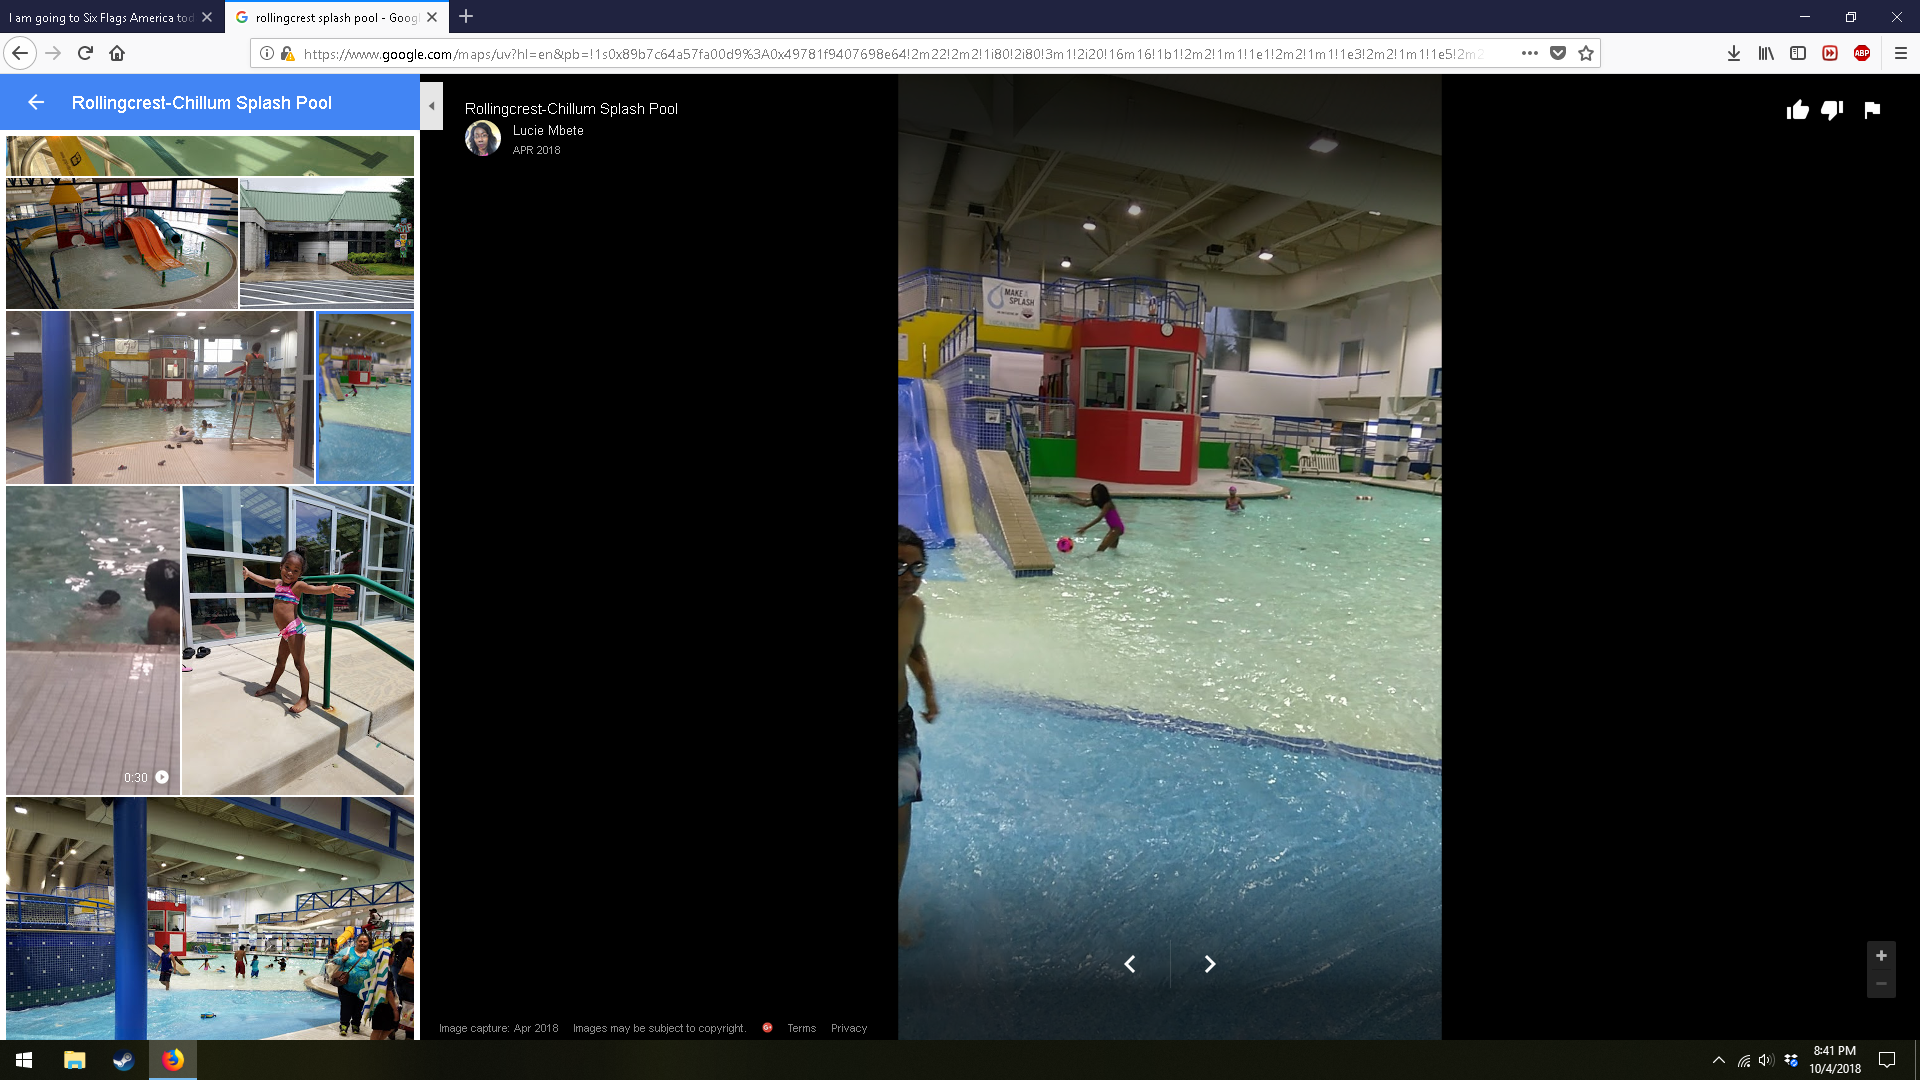1920x1080 pixels.
Task: Click the thumbs up icon
Action: 1797,110
